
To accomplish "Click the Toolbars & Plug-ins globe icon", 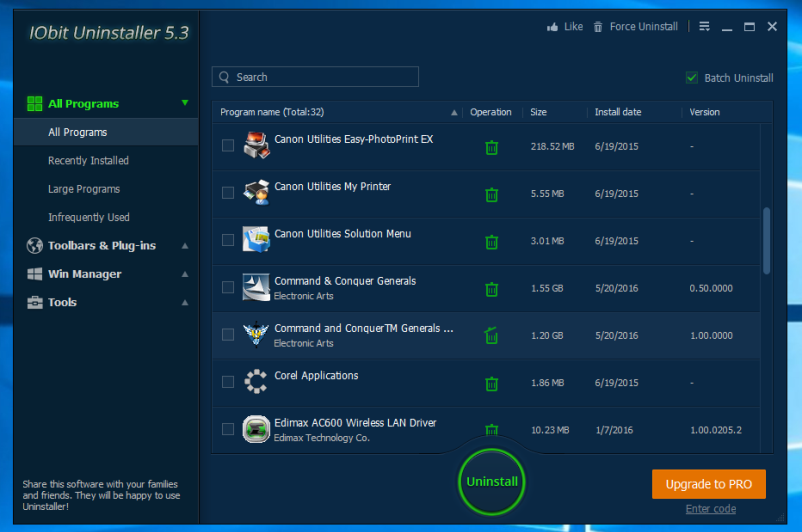I will (35, 246).
